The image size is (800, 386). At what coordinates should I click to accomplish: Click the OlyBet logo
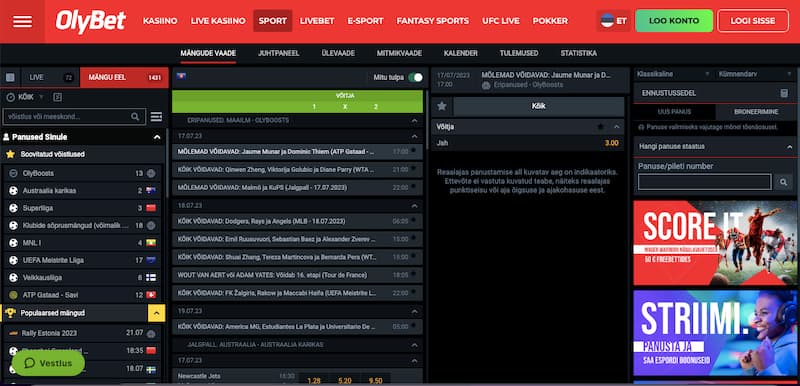[91, 21]
